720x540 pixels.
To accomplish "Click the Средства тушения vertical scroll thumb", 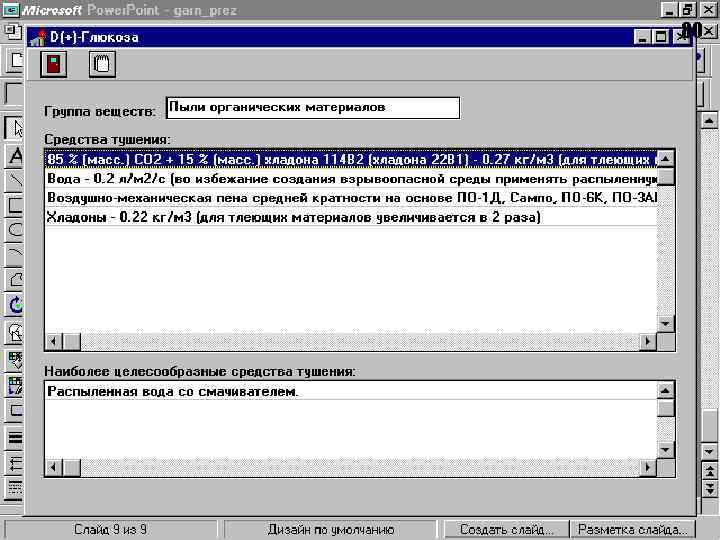I will [665, 176].
